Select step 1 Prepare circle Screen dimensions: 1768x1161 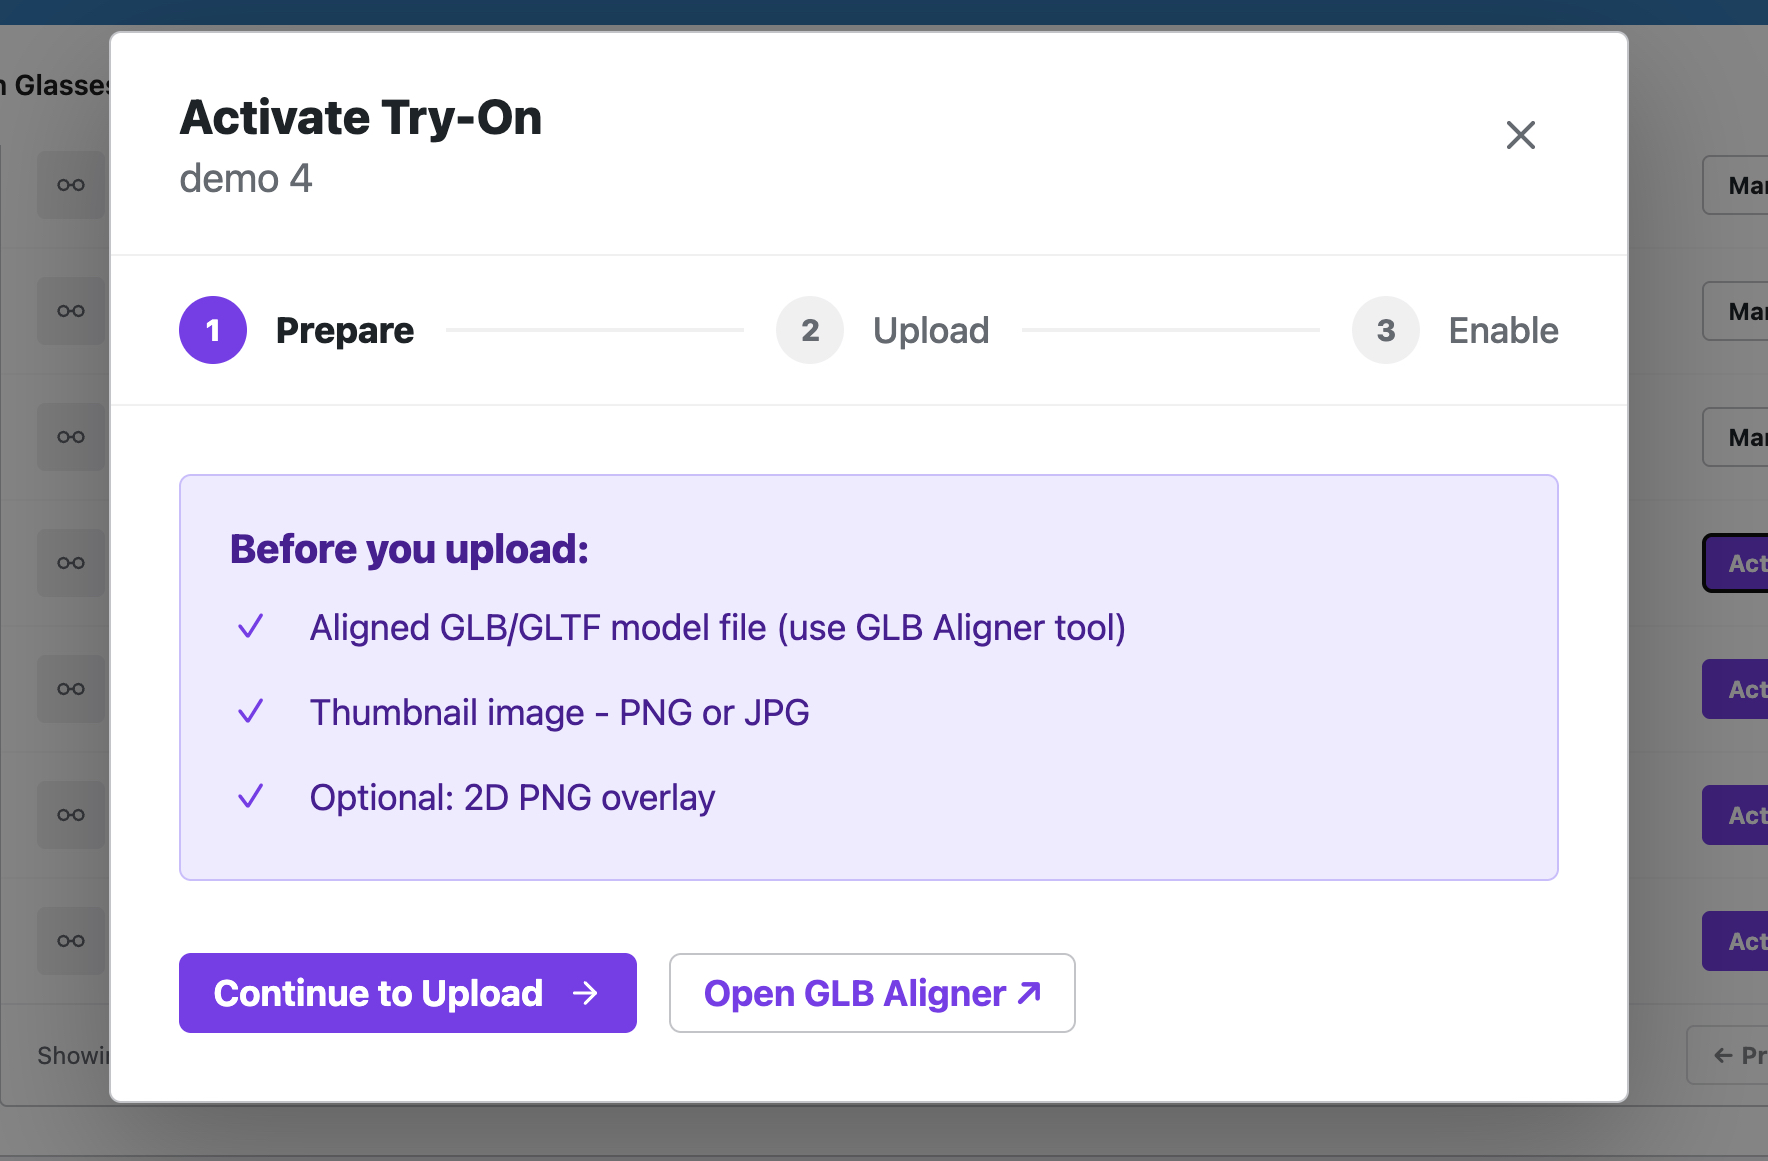coord(213,330)
